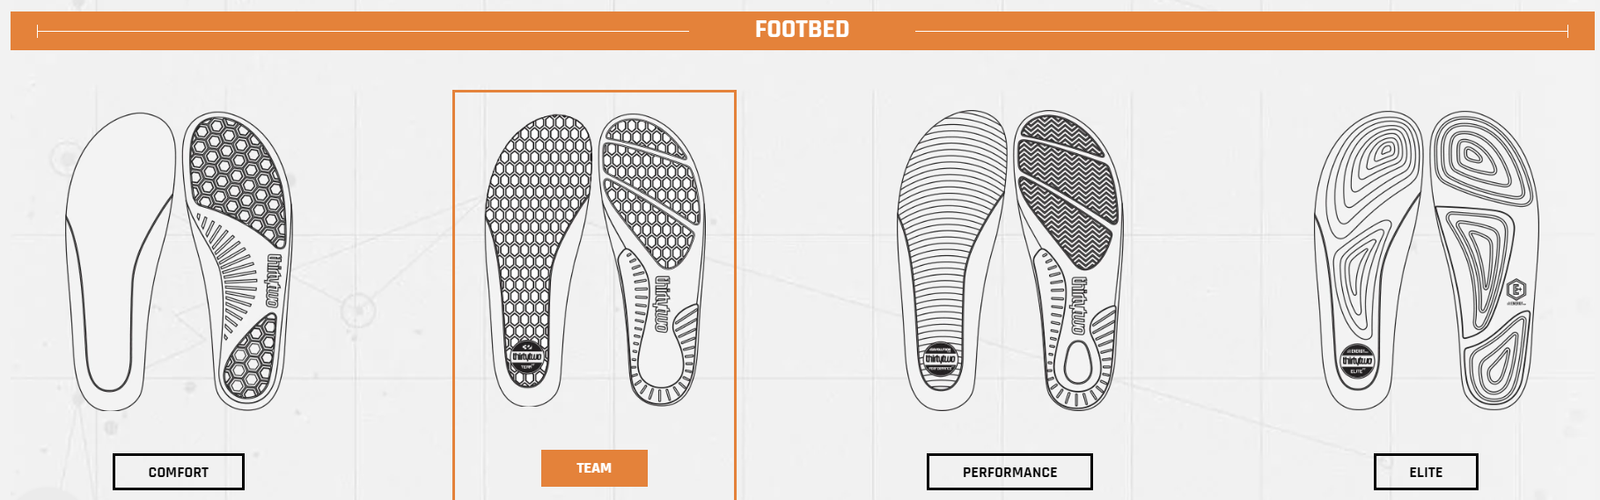Click the Comfort footbed honeycomb underside illustration
The width and height of the screenshot is (1600, 500).
click(x=240, y=260)
